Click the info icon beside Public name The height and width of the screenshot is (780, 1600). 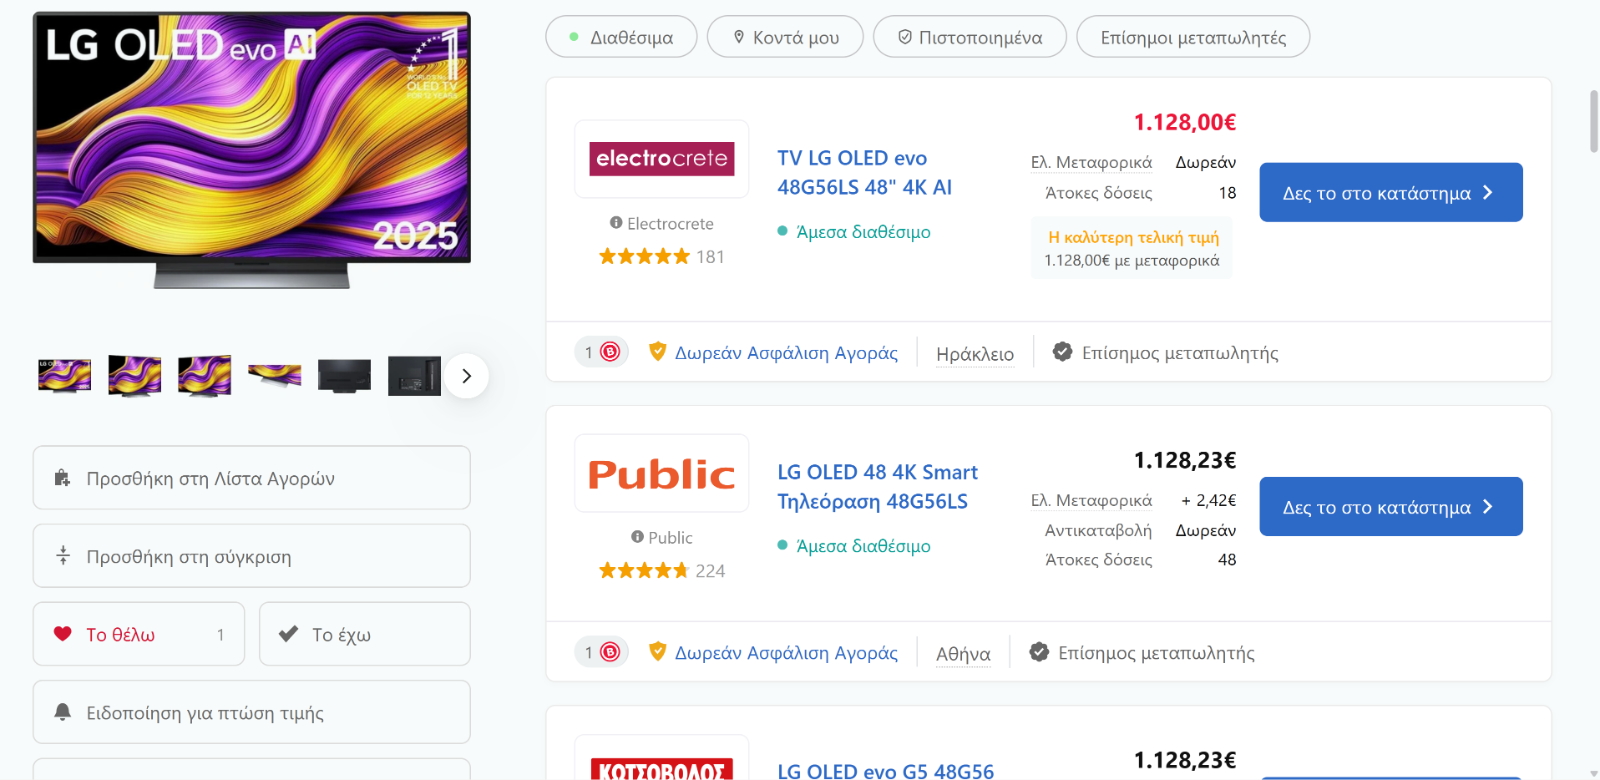coord(637,537)
